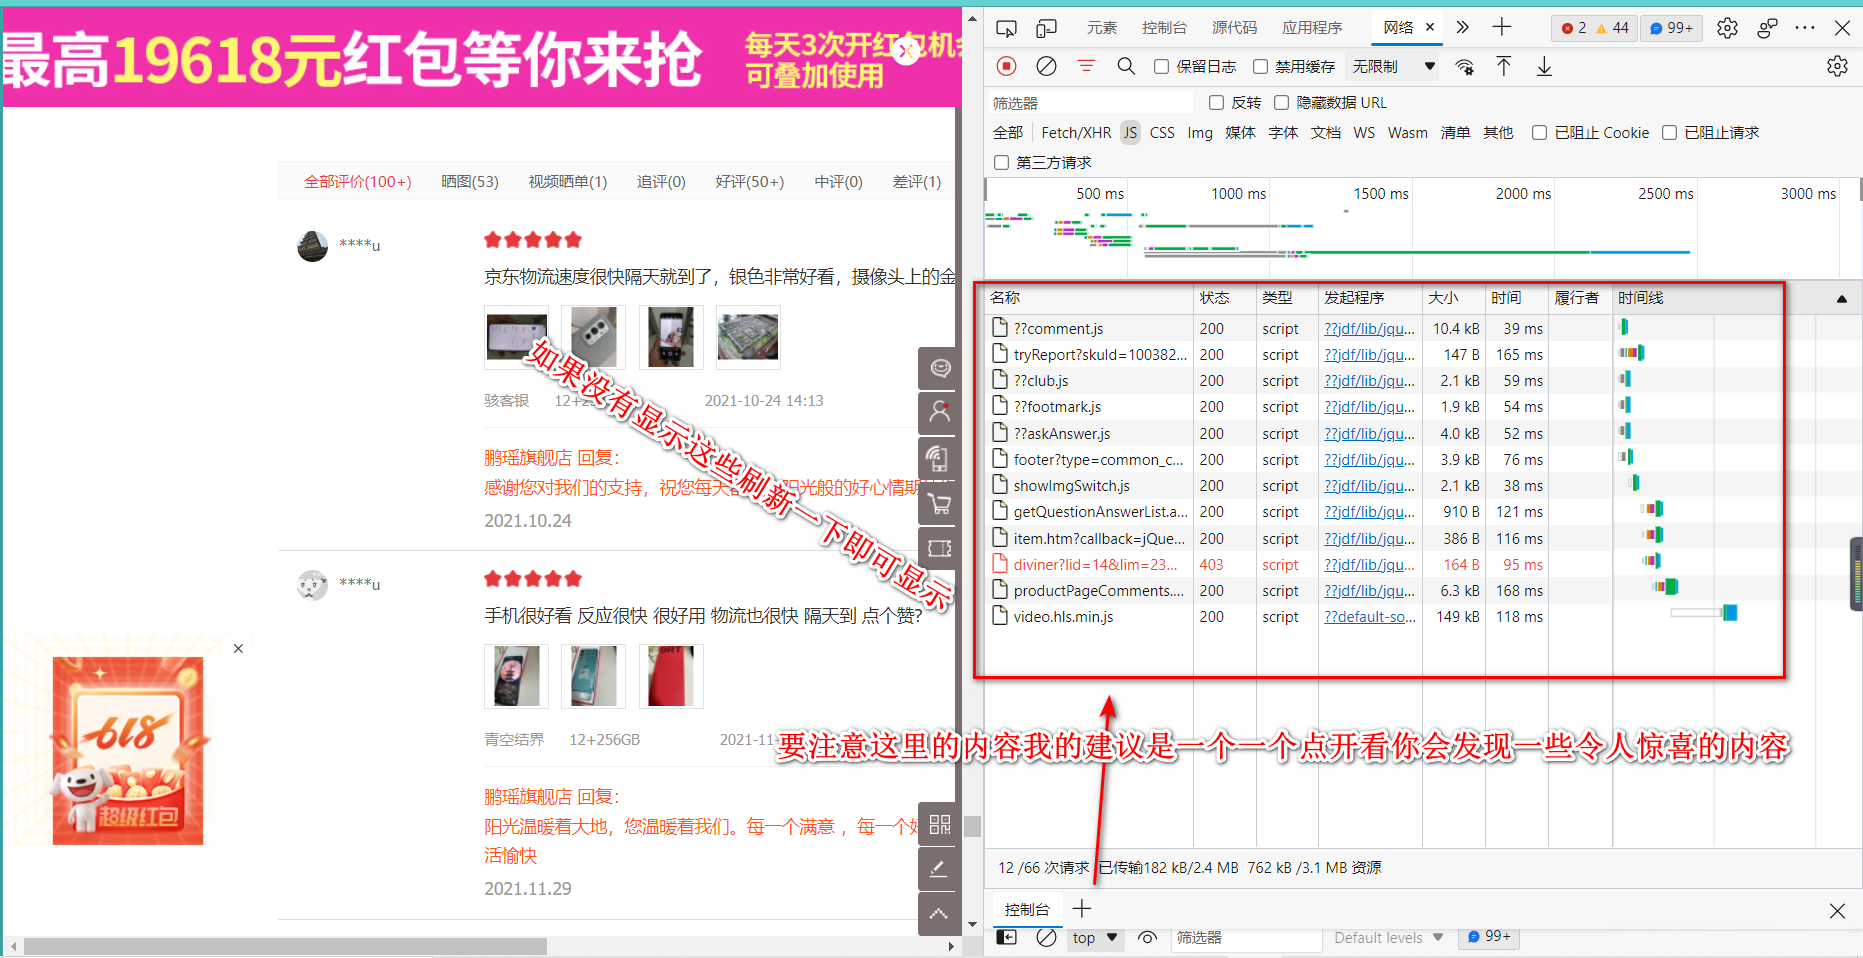Toggle device emulation mode

point(1046,28)
